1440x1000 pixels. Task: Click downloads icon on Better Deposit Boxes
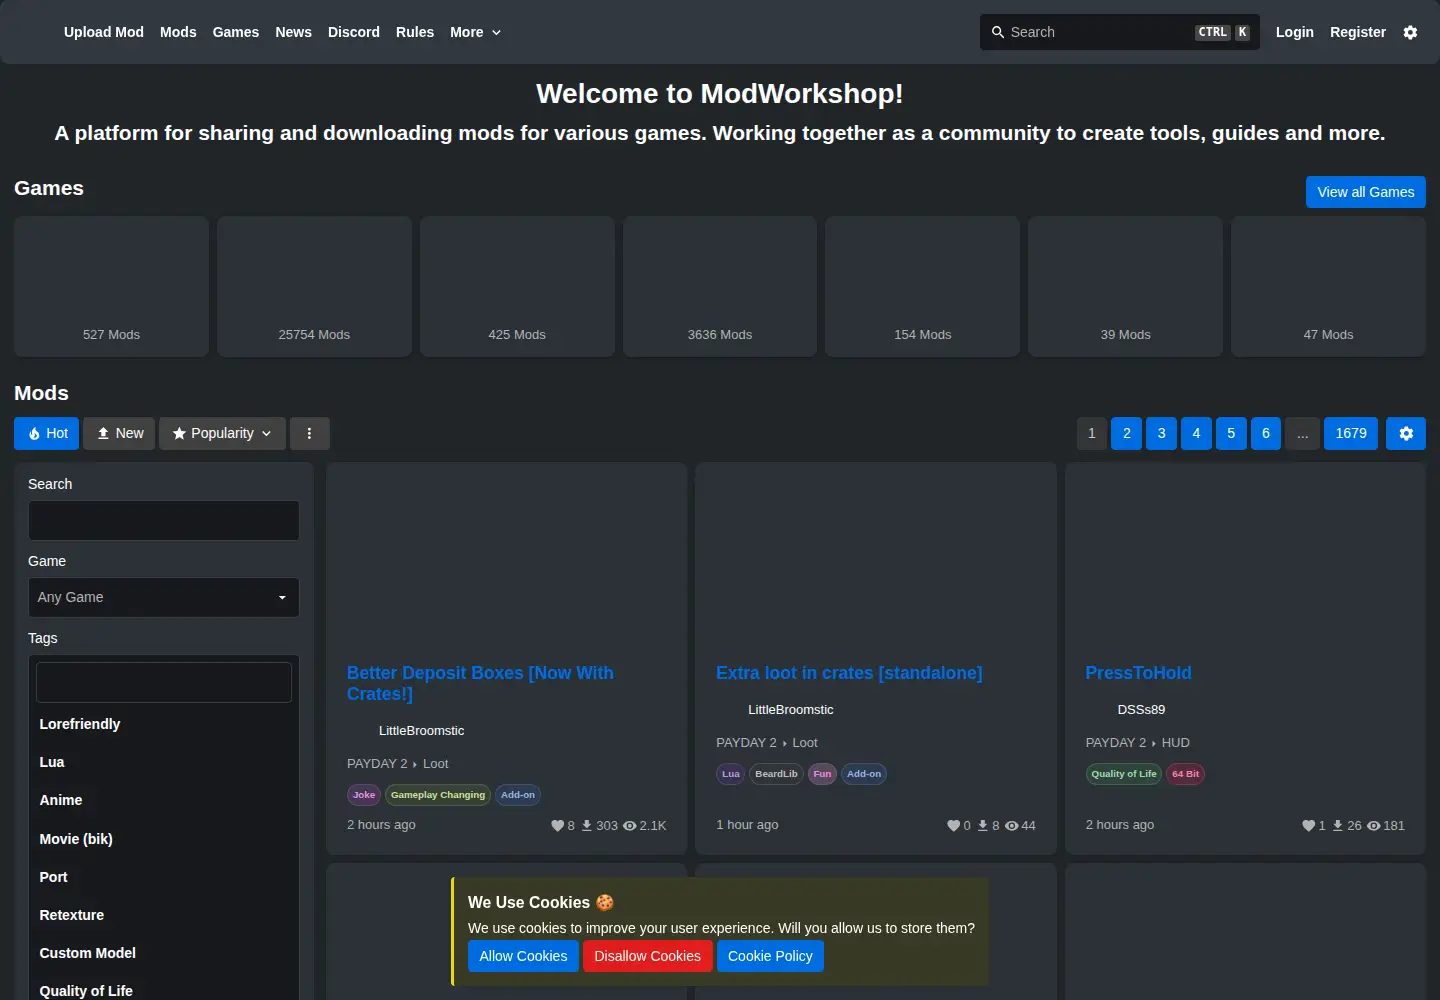pyautogui.click(x=587, y=826)
